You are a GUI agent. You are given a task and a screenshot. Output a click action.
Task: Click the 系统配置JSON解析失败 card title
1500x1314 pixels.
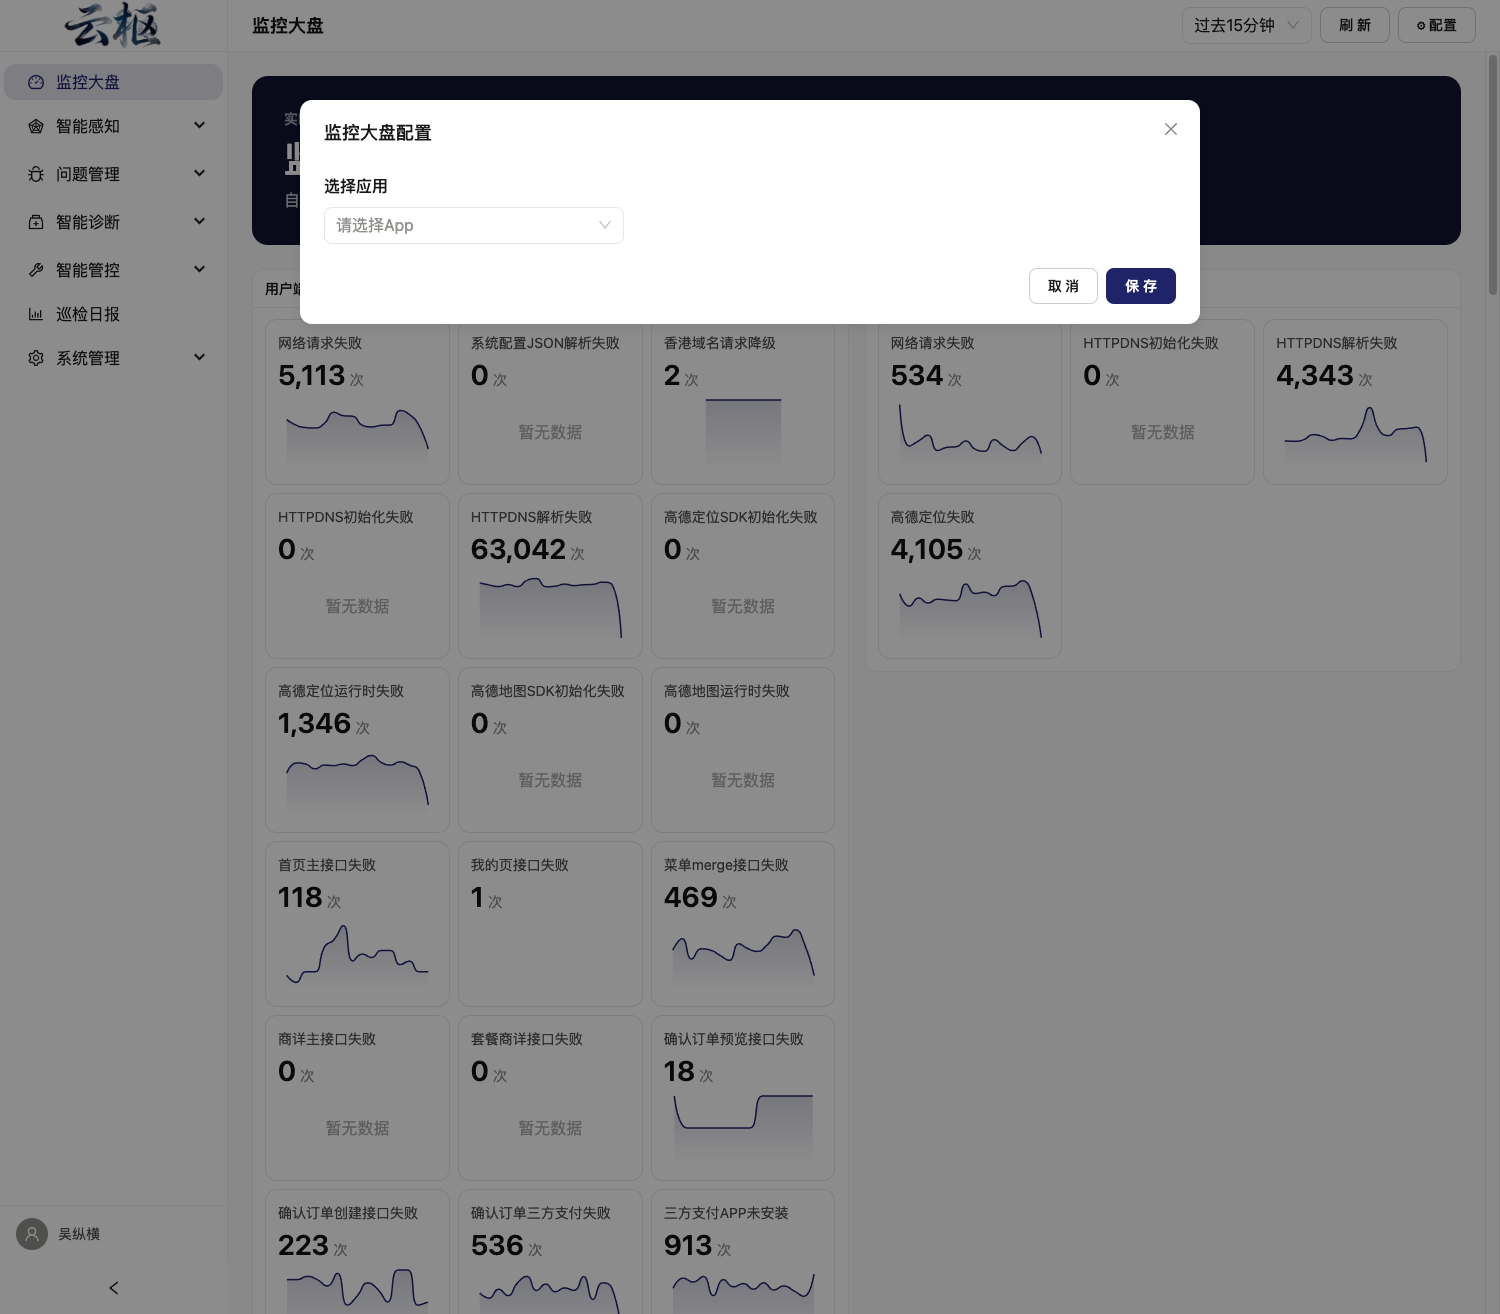coord(545,343)
